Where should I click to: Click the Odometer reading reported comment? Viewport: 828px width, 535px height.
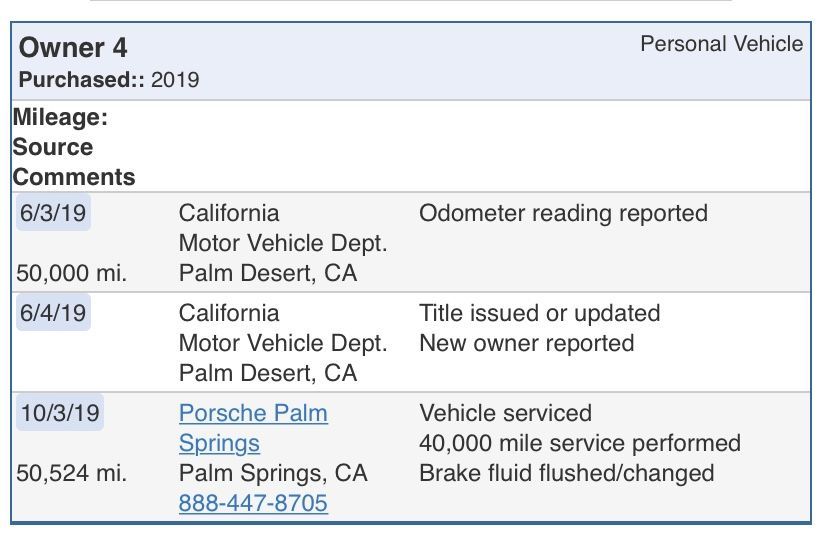[x=563, y=213]
